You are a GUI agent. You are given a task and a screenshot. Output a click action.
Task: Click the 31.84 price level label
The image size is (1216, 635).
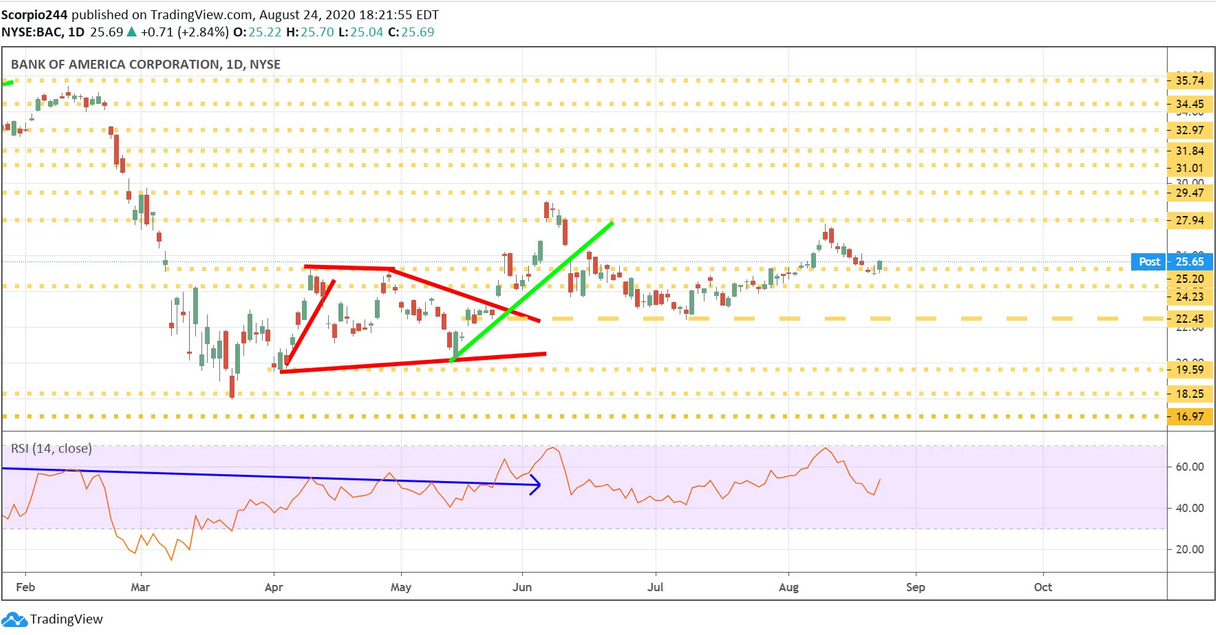pyautogui.click(x=1189, y=152)
